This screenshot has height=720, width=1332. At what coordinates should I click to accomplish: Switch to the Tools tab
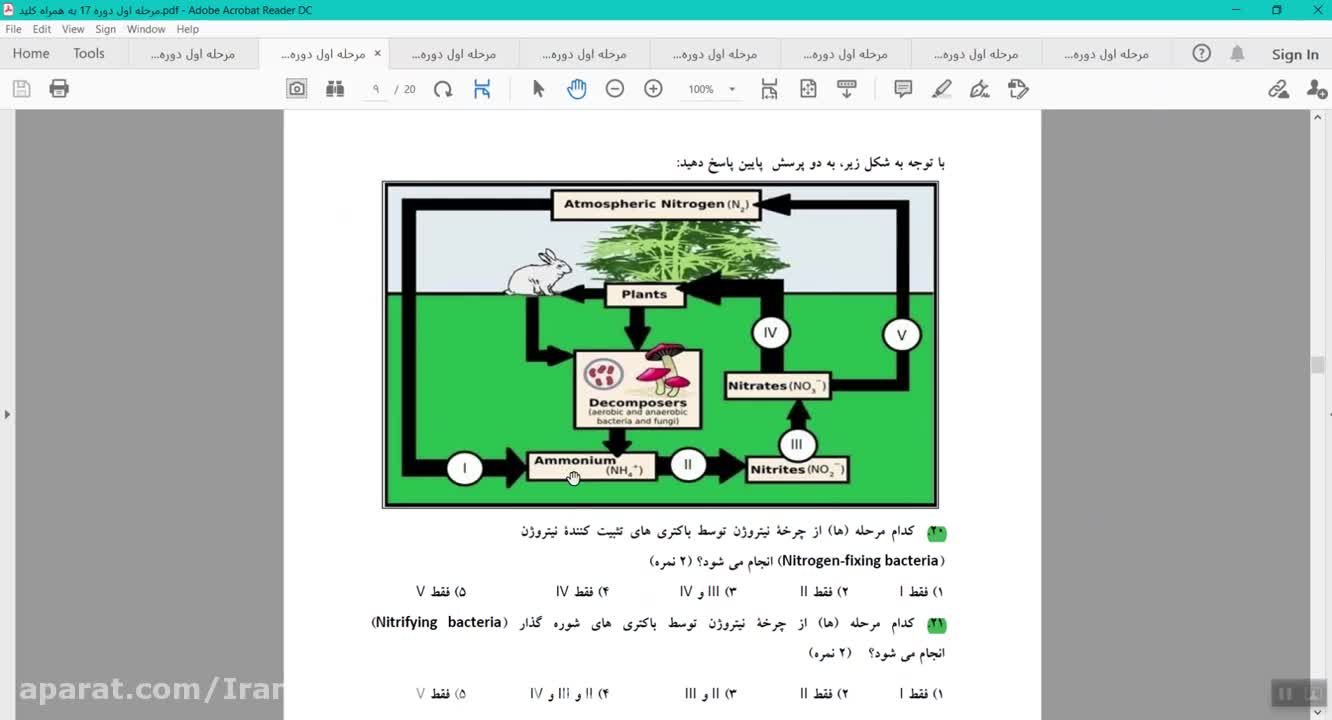[x=89, y=54]
